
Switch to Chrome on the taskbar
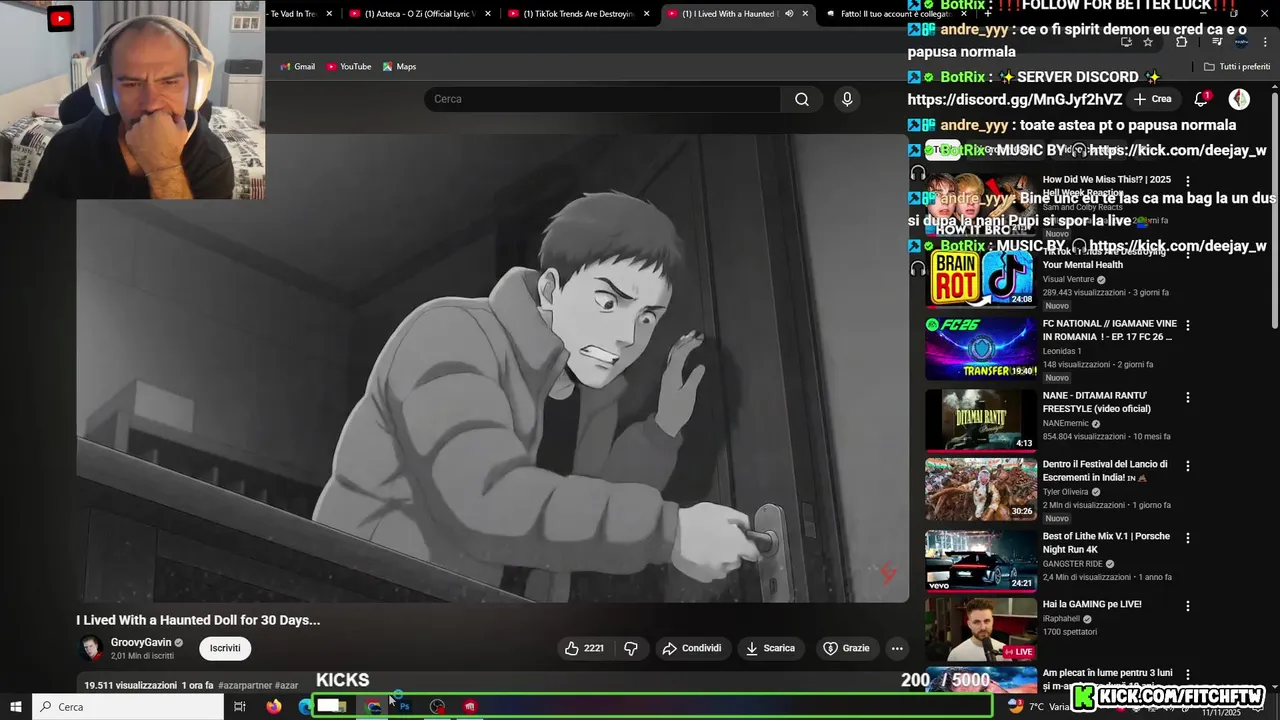point(374,707)
